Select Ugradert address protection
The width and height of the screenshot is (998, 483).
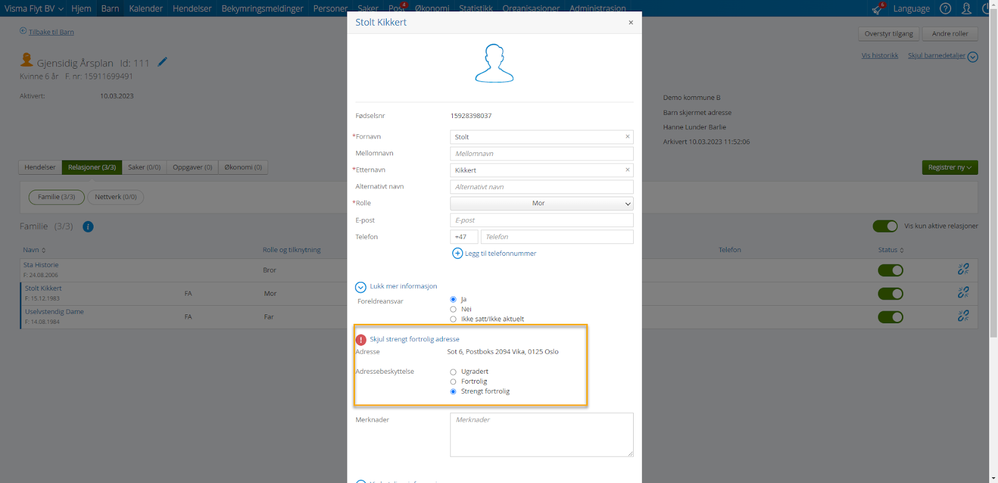point(453,371)
